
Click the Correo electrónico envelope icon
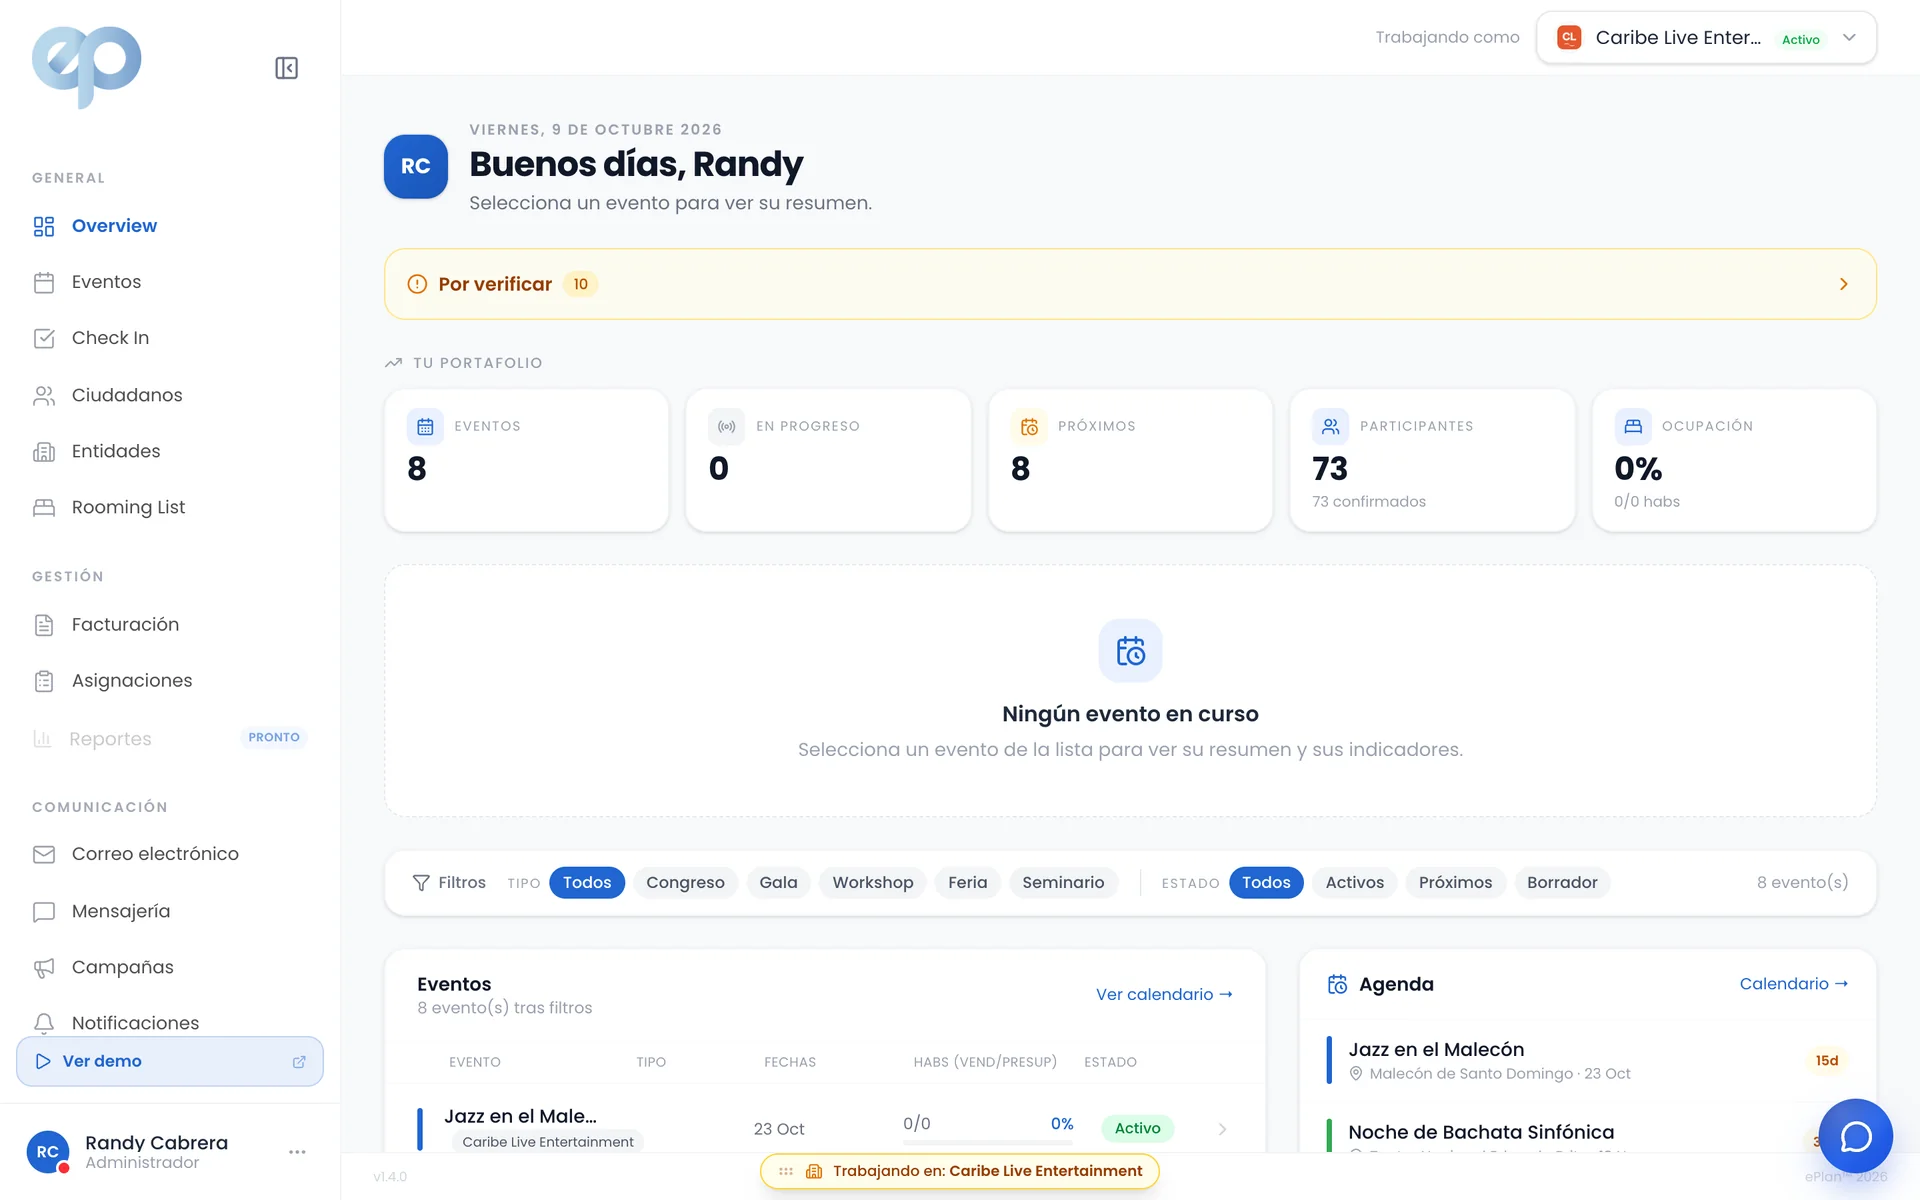[44, 854]
